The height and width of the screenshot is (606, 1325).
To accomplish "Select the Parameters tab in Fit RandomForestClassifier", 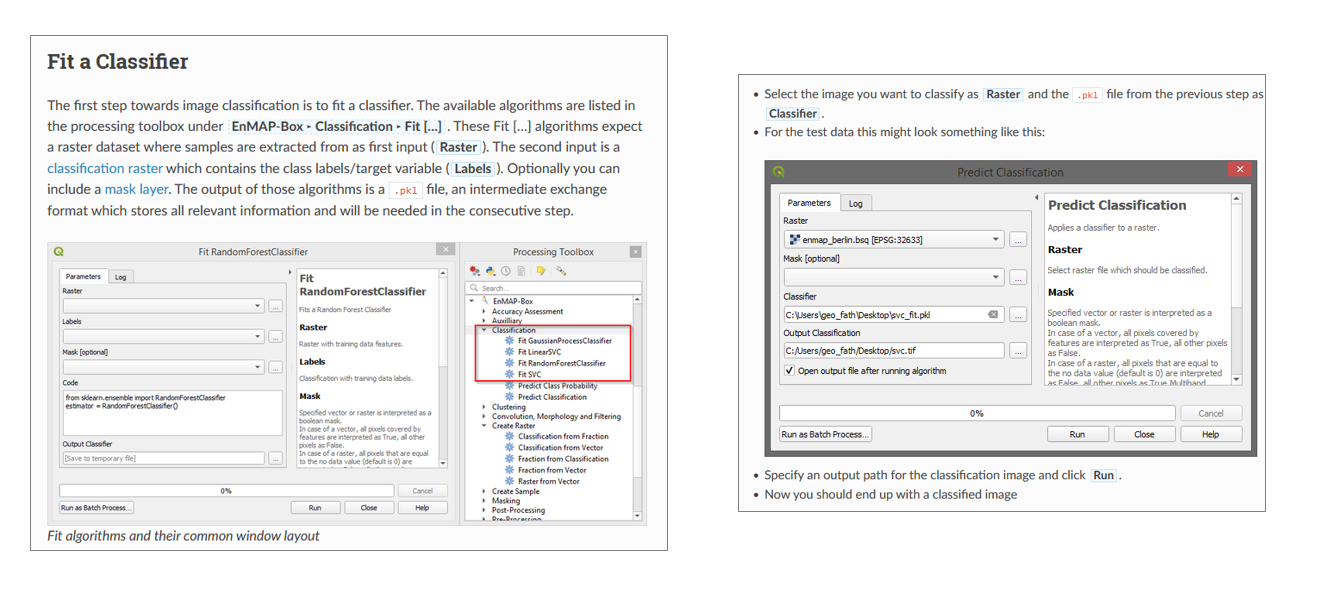I will 83,276.
